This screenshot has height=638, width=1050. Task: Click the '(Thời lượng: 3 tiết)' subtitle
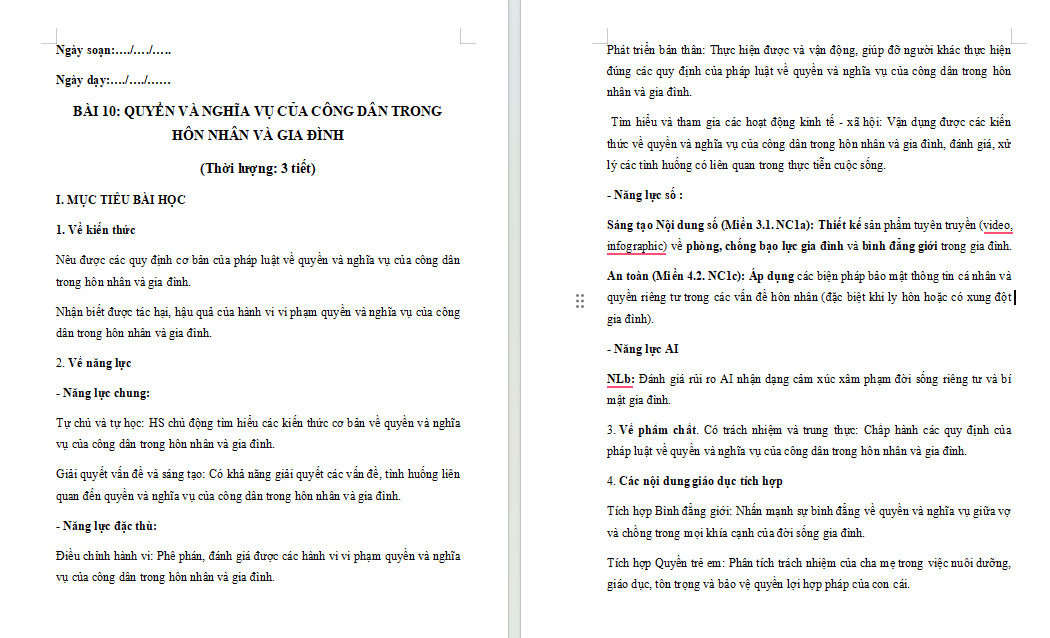[x=258, y=169]
